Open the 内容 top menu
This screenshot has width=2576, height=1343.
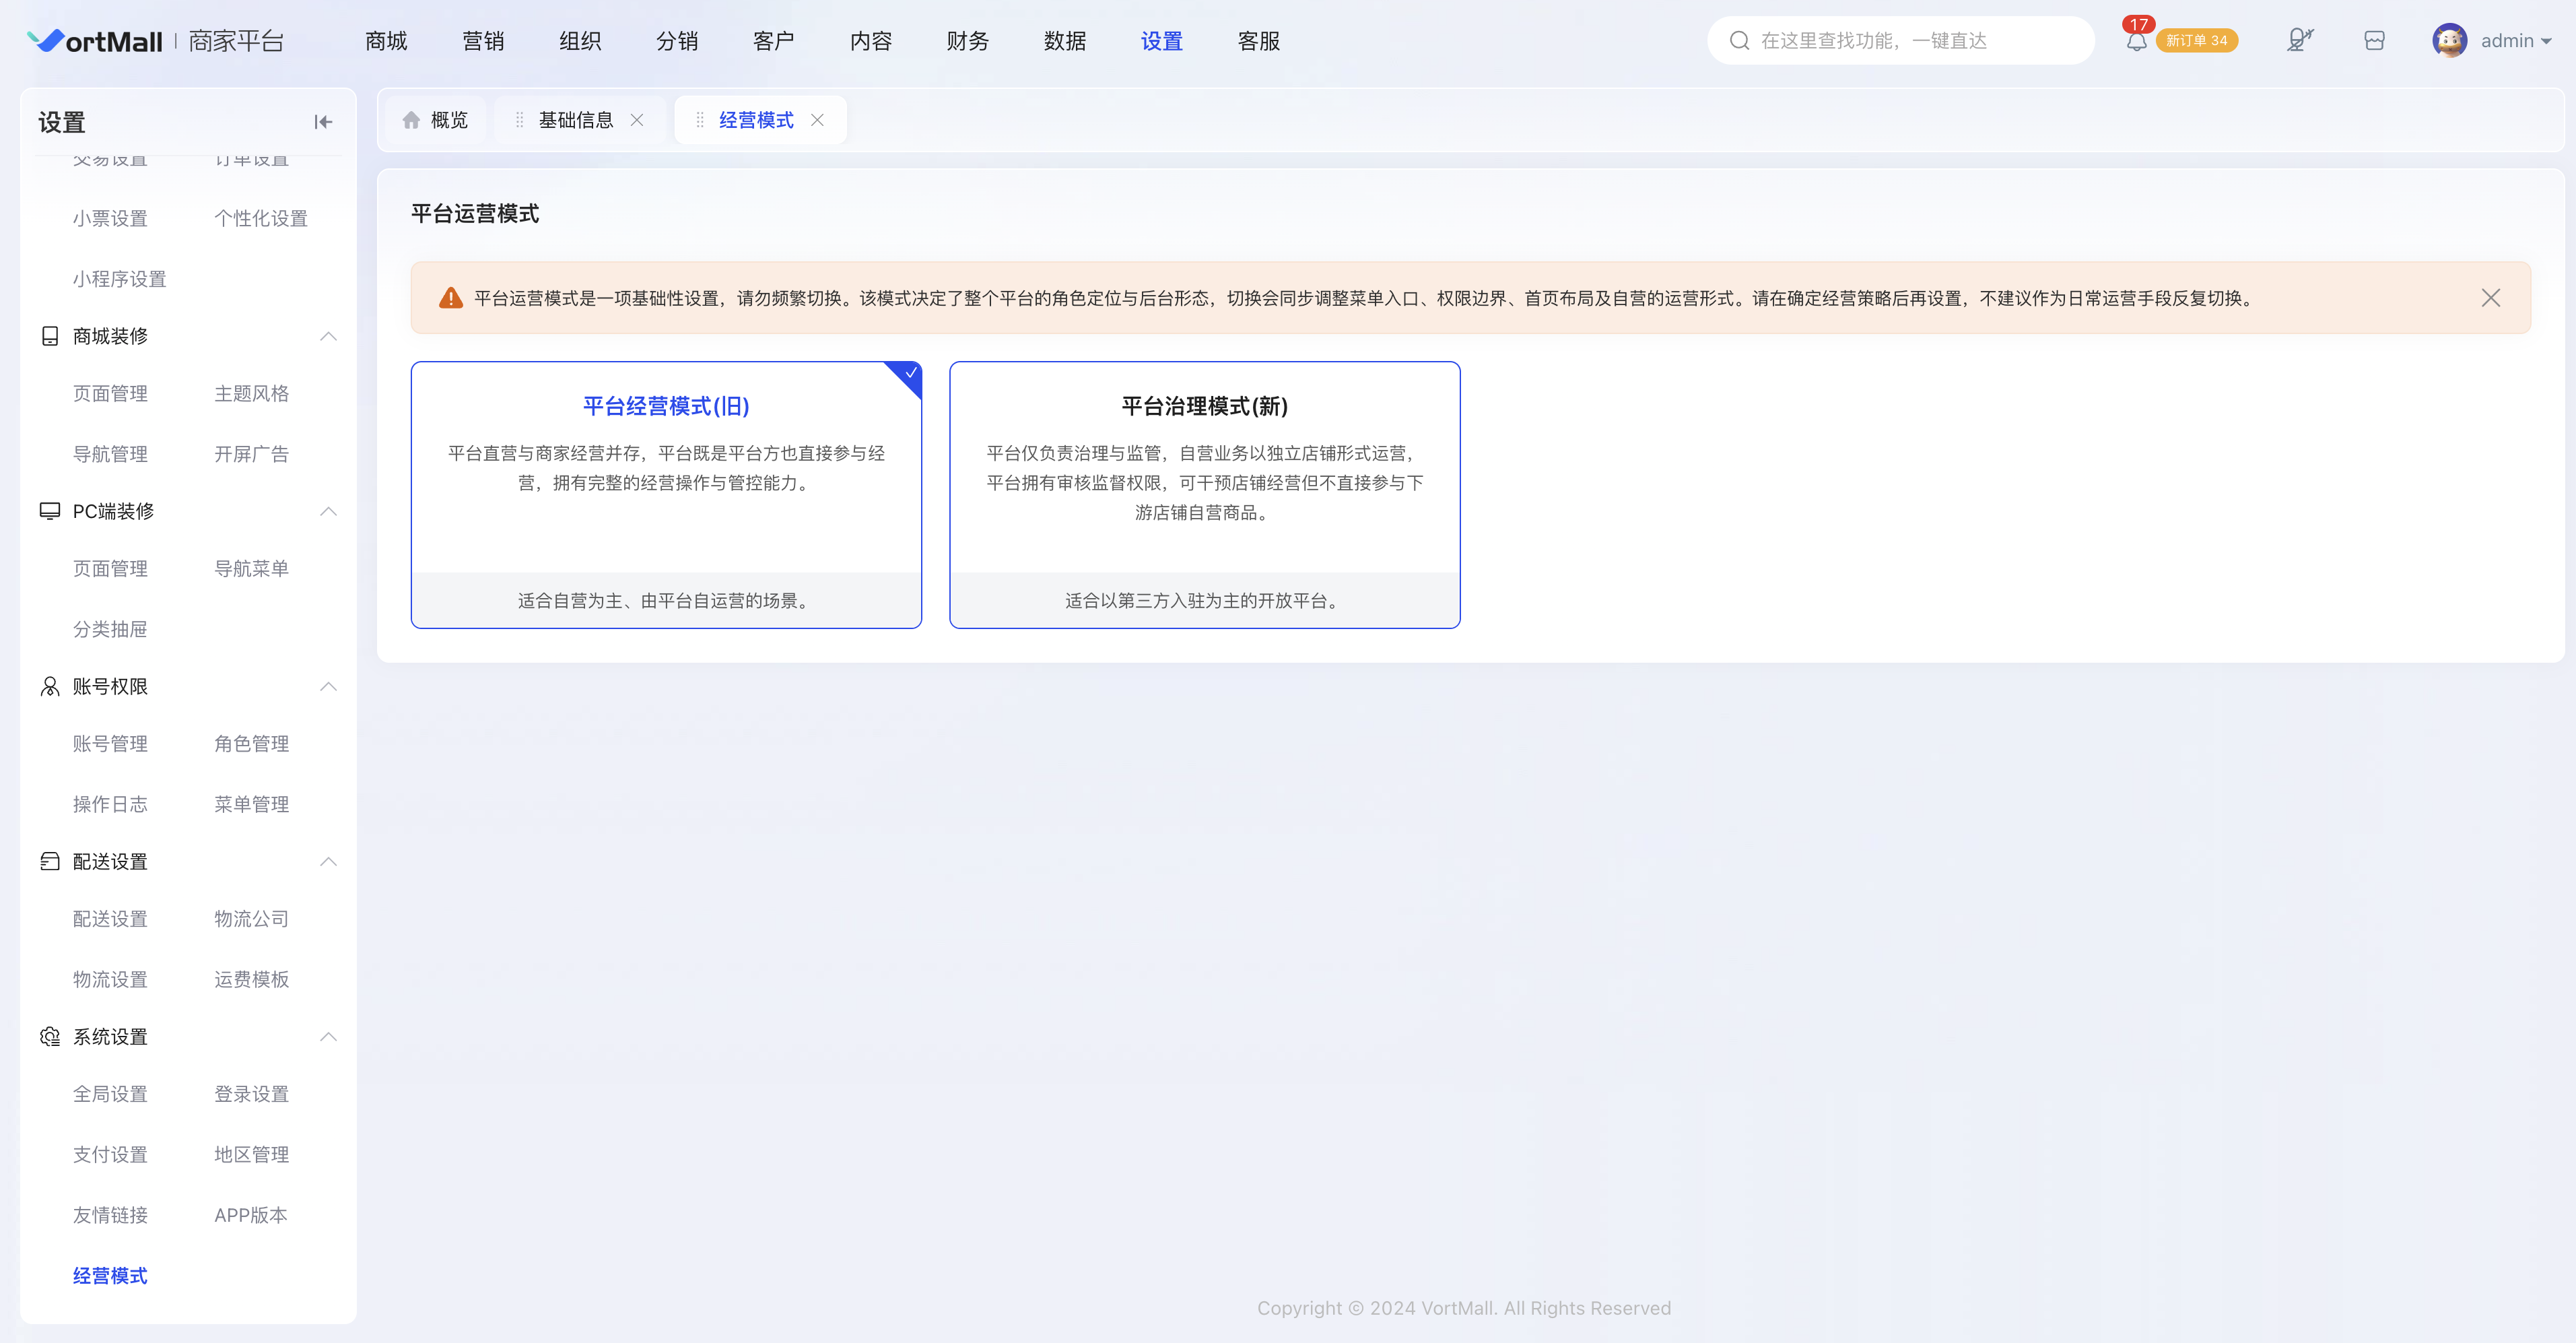[x=871, y=41]
